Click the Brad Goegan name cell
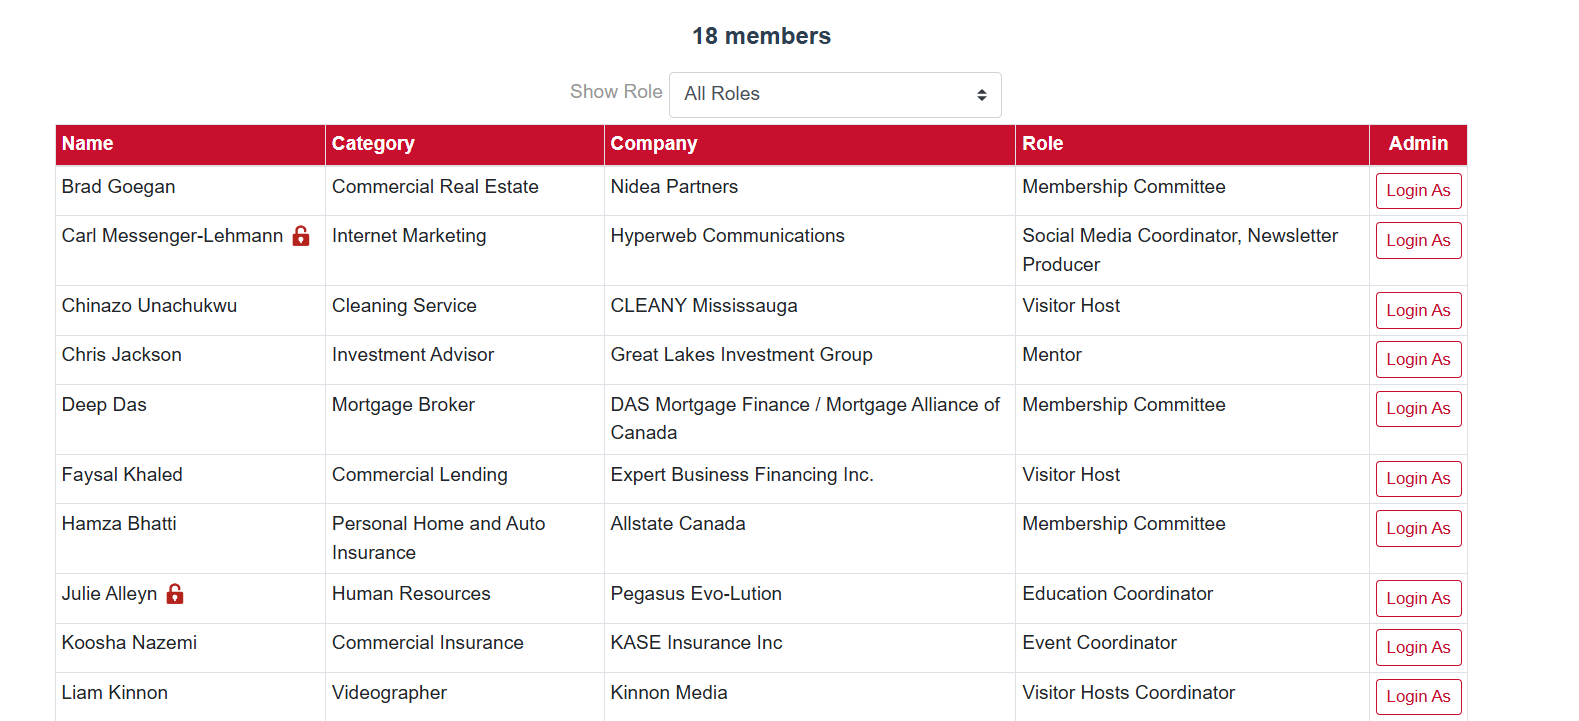 click(119, 187)
